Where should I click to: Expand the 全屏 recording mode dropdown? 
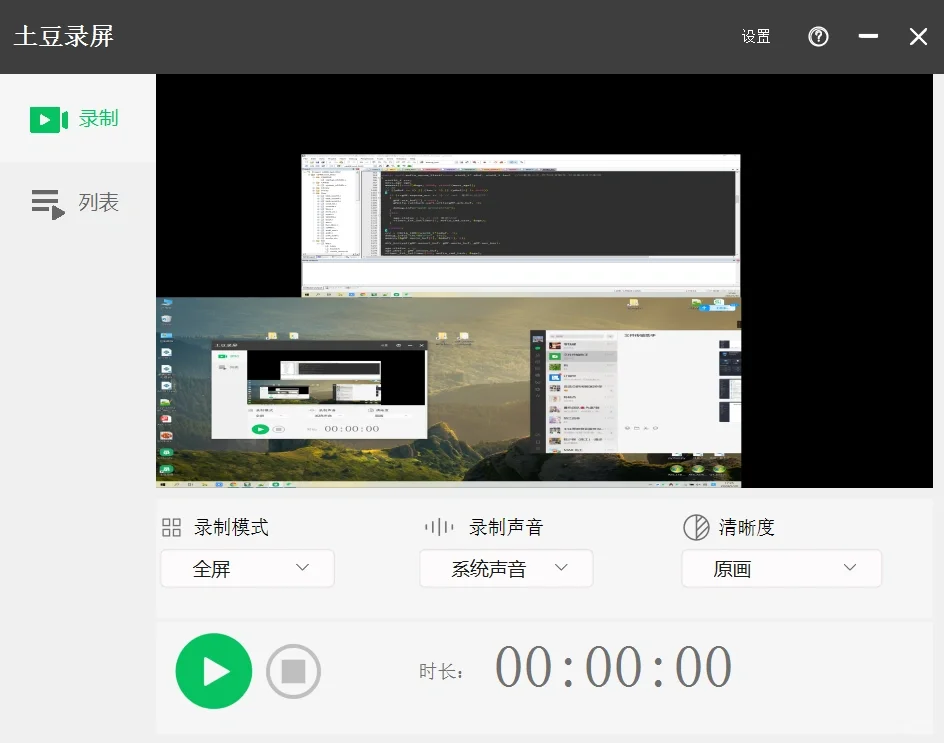click(247, 568)
